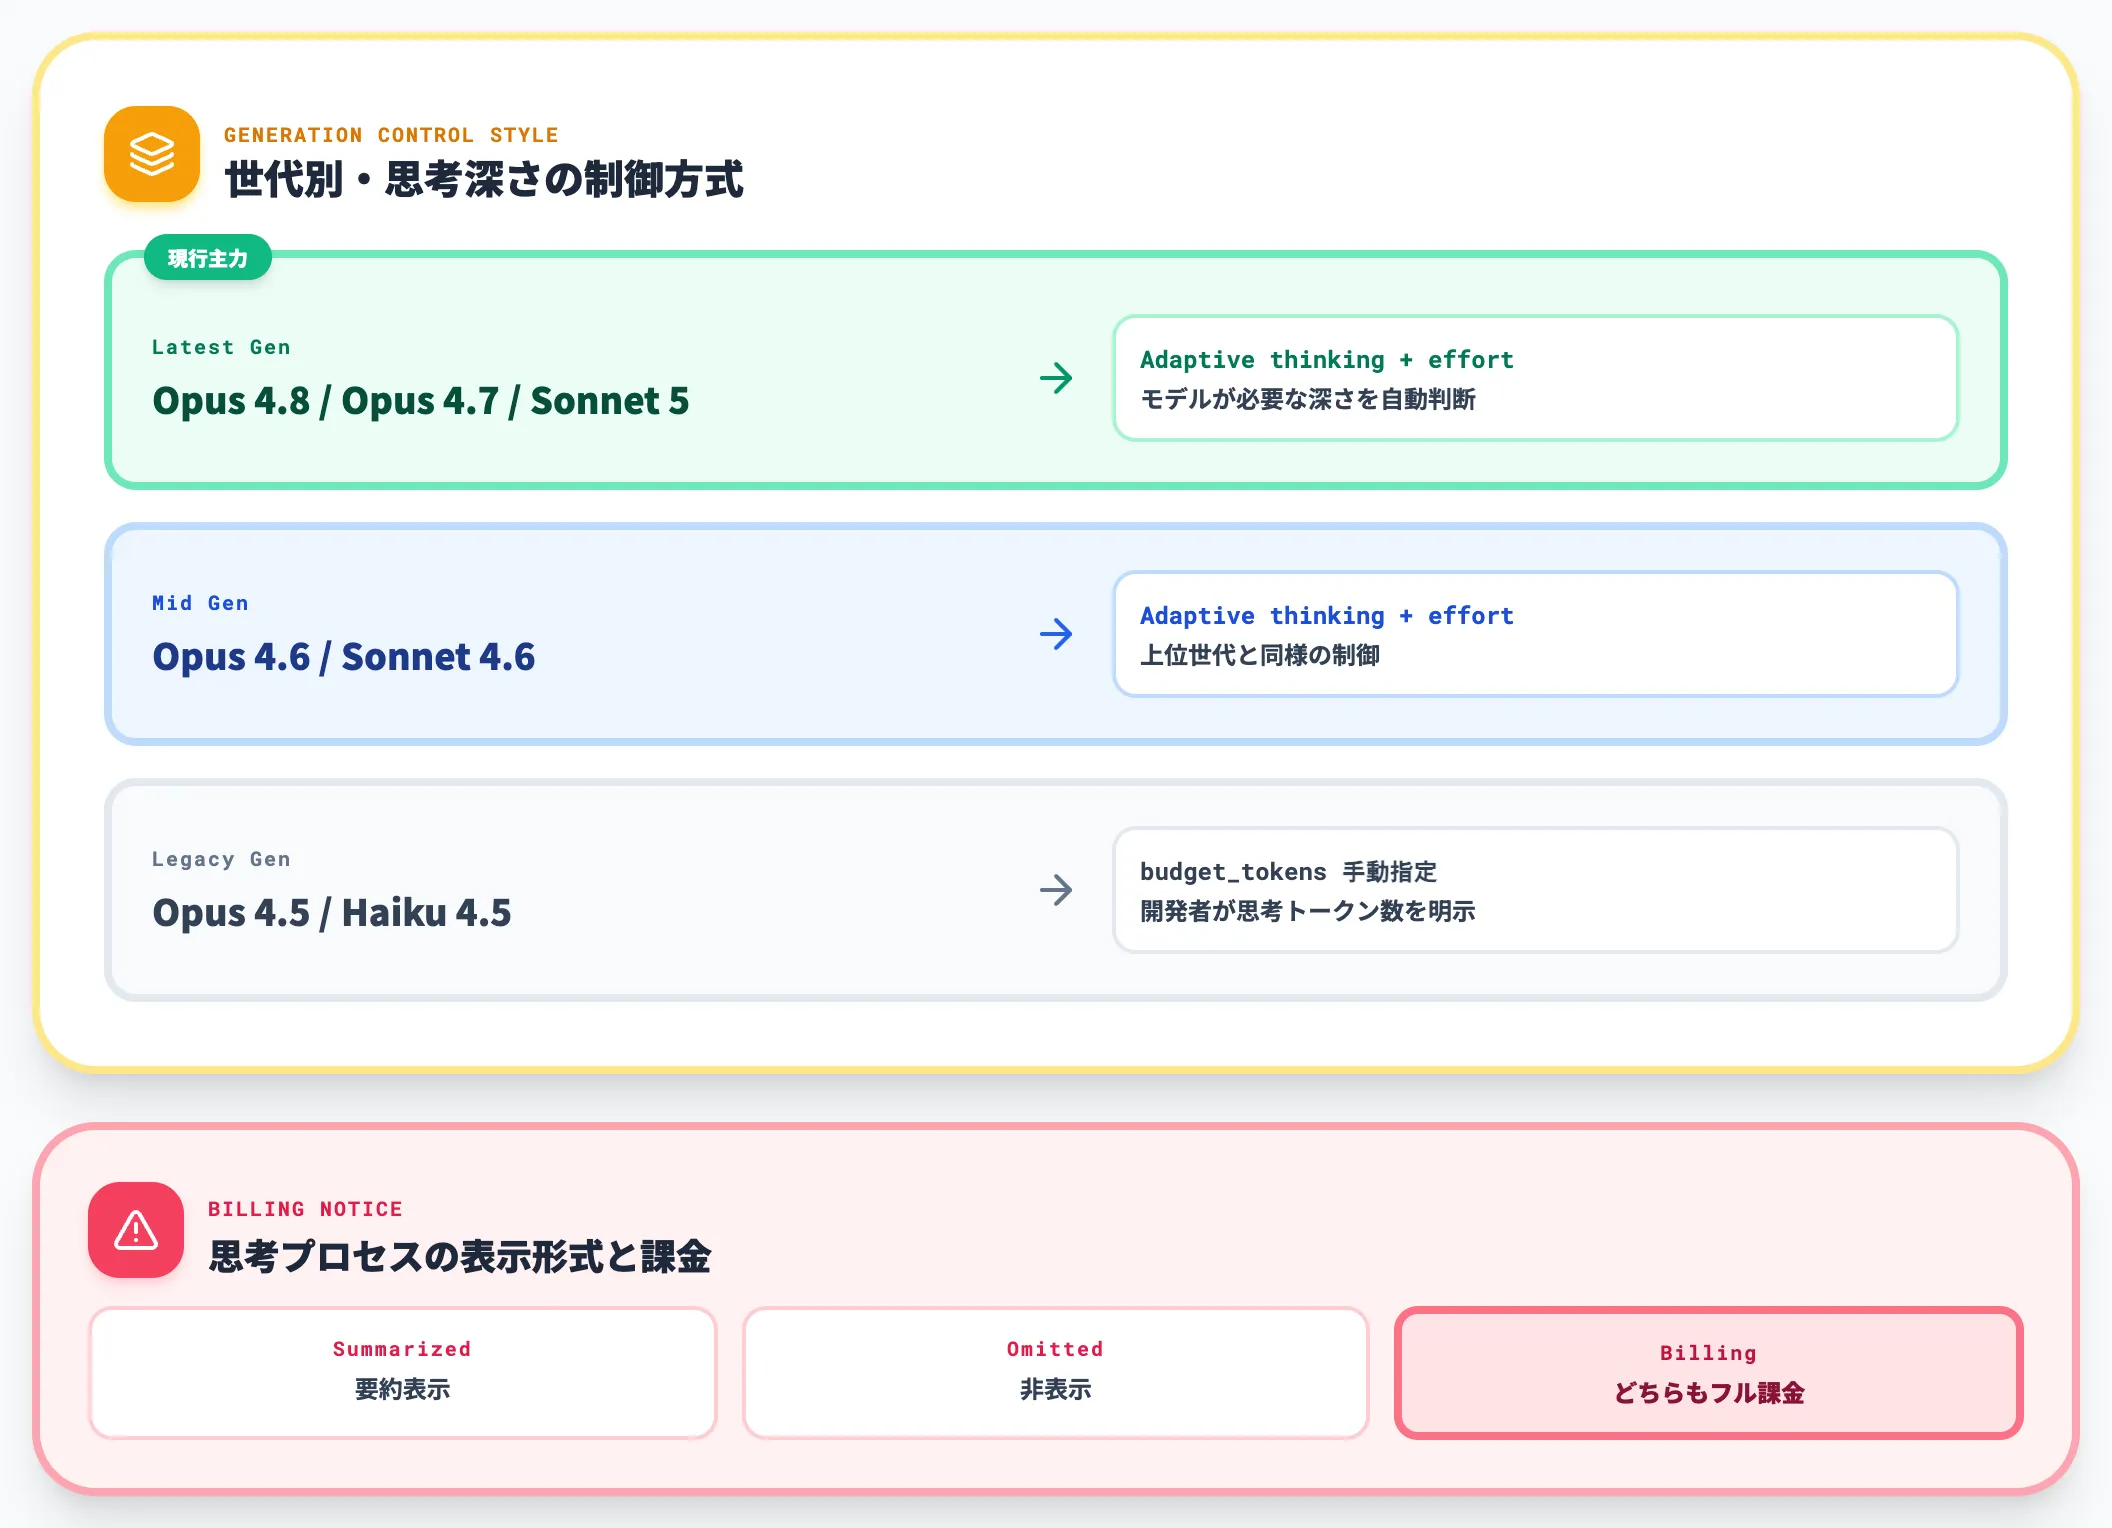The width and height of the screenshot is (2112, 1528).
Task: Click the 世代別・思考深さの制御方式 title
Action: pyautogui.click(x=484, y=180)
